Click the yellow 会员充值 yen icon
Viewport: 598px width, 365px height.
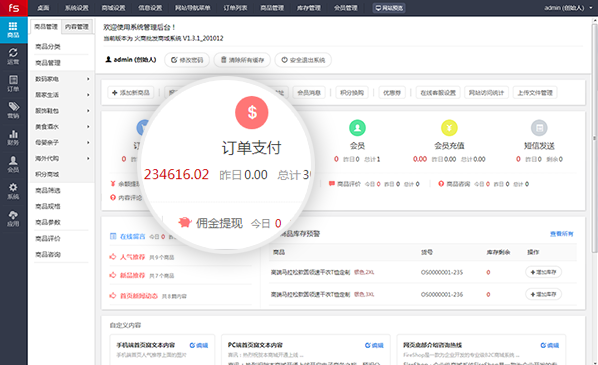[x=449, y=128]
